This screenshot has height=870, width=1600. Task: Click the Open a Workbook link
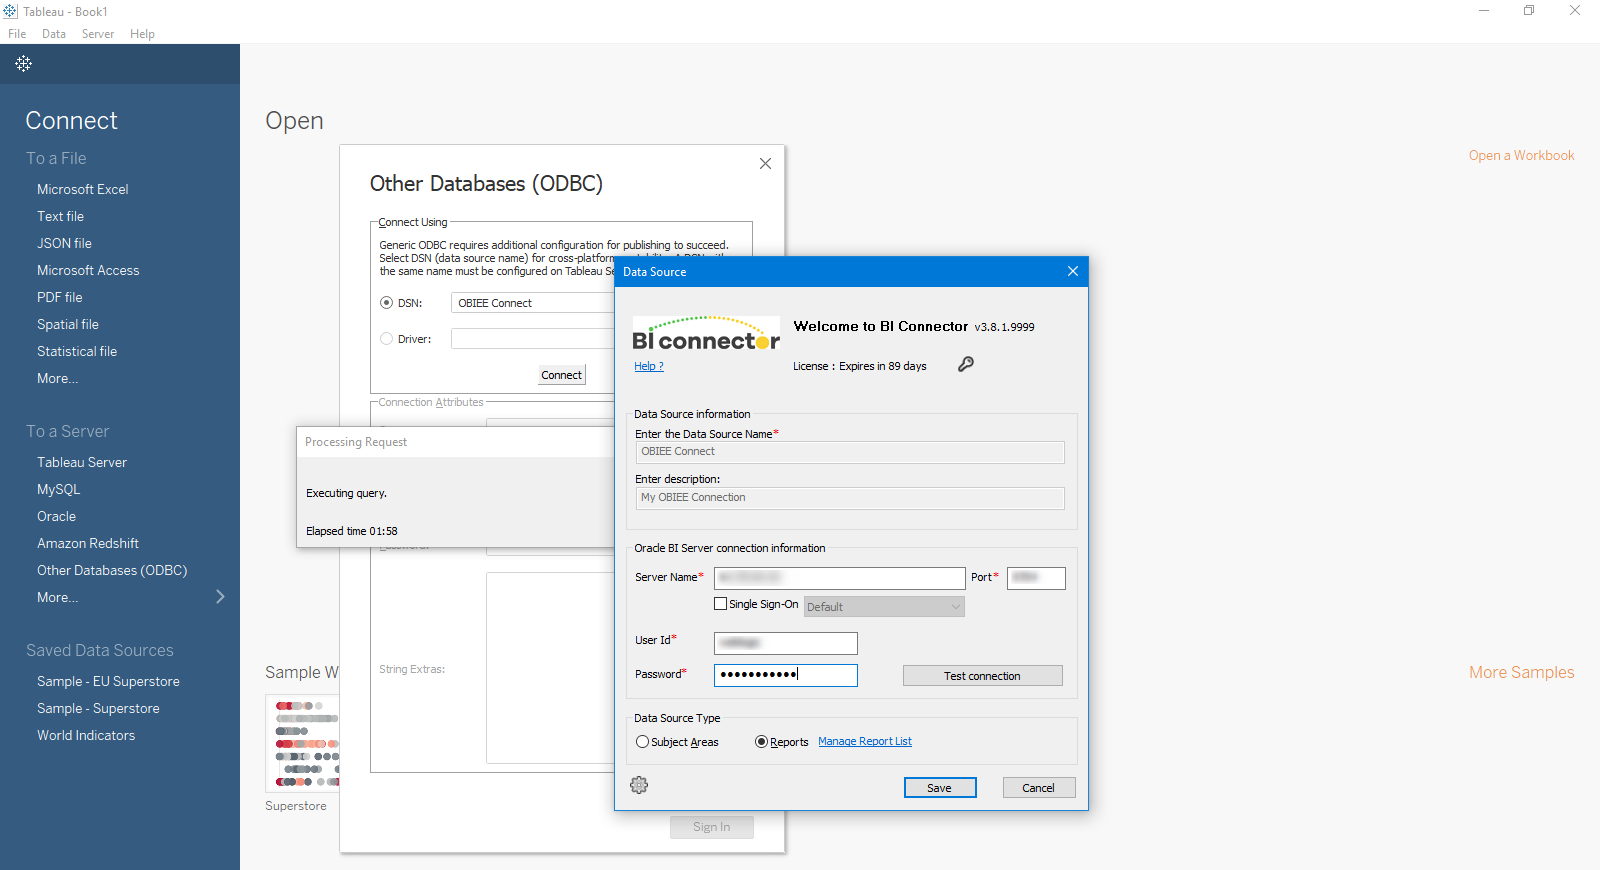point(1521,156)
